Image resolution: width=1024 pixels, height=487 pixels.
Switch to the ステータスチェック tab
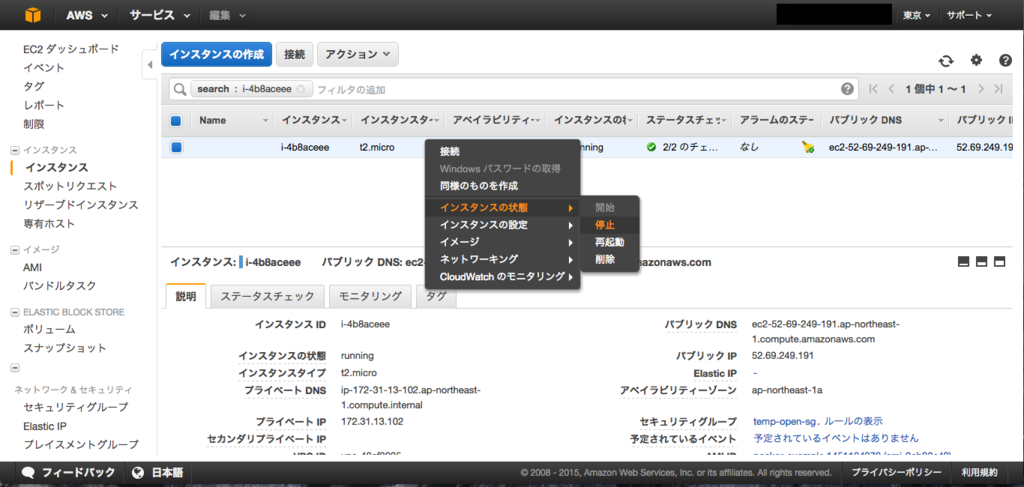click(x=267, y=296)
